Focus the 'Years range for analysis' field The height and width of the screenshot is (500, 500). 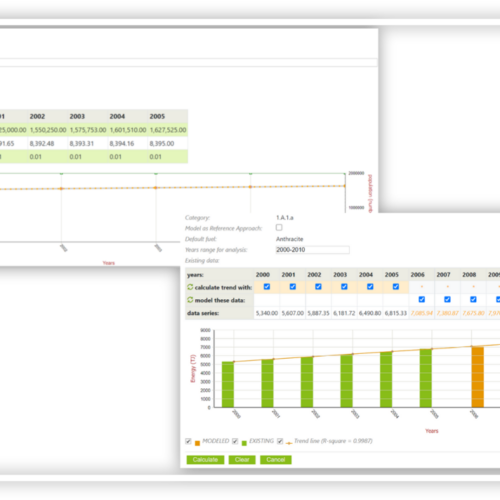[312, 250]
